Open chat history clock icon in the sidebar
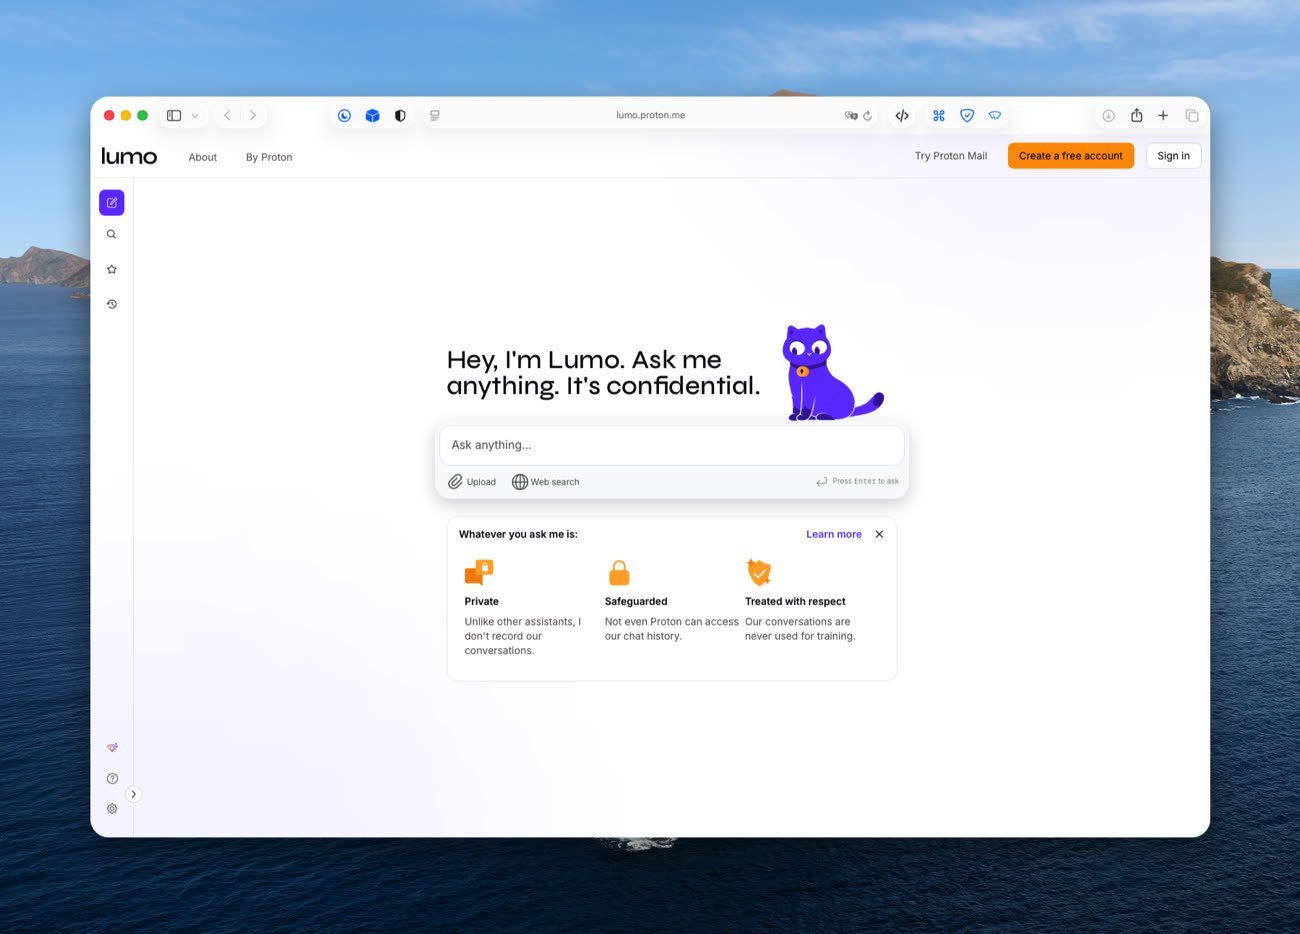Screen dimensions: 1300x934 (112, 304)
